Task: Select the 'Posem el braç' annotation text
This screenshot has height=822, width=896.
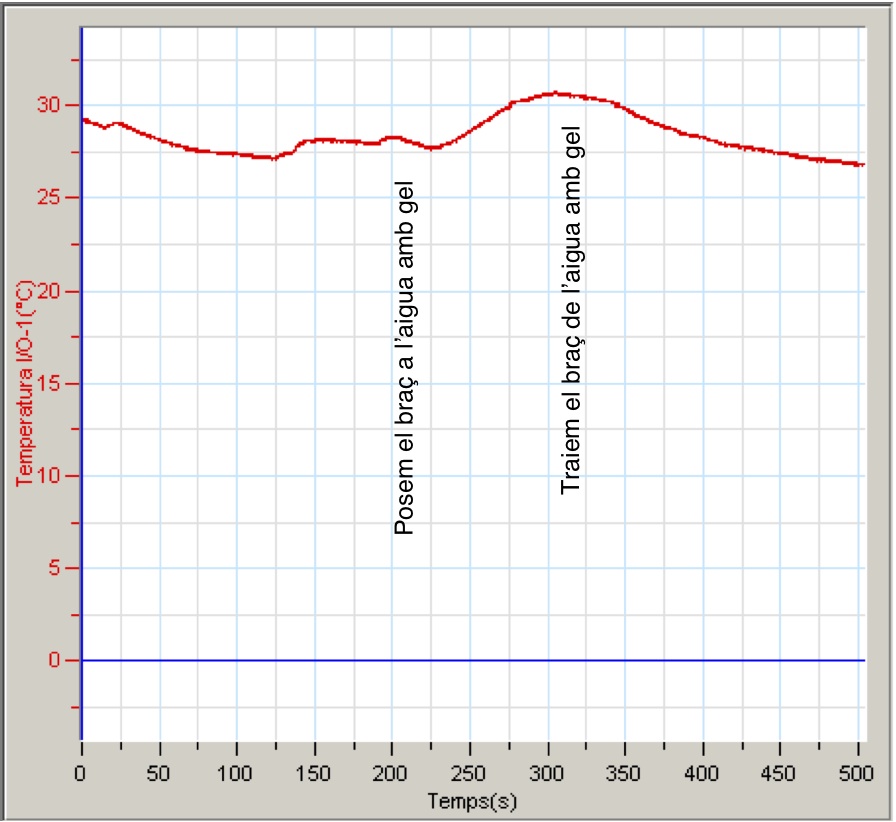Action: (404, 358)
